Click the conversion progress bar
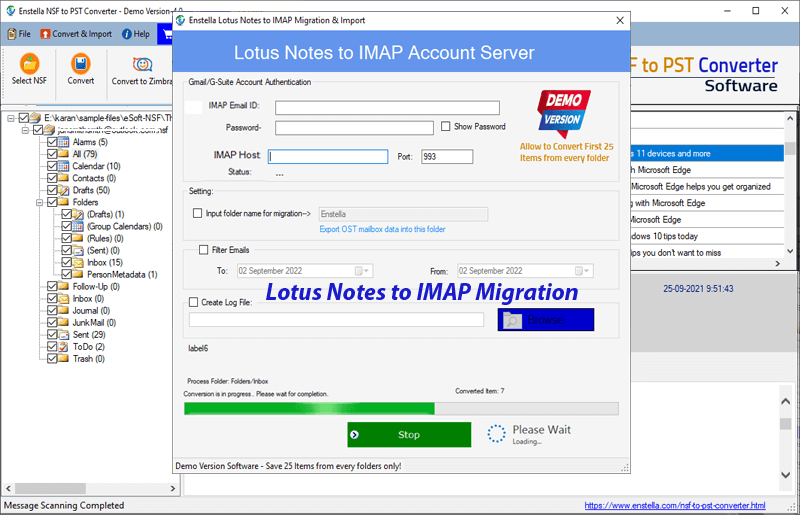The image size is (800, 515). point(402,408)
